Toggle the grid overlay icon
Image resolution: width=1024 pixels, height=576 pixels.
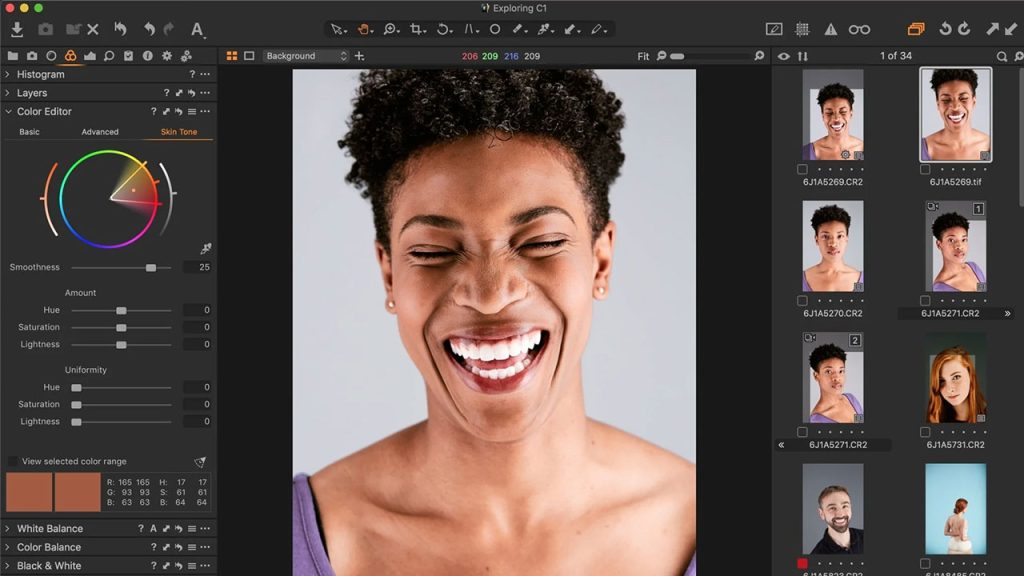click(802, 30)
